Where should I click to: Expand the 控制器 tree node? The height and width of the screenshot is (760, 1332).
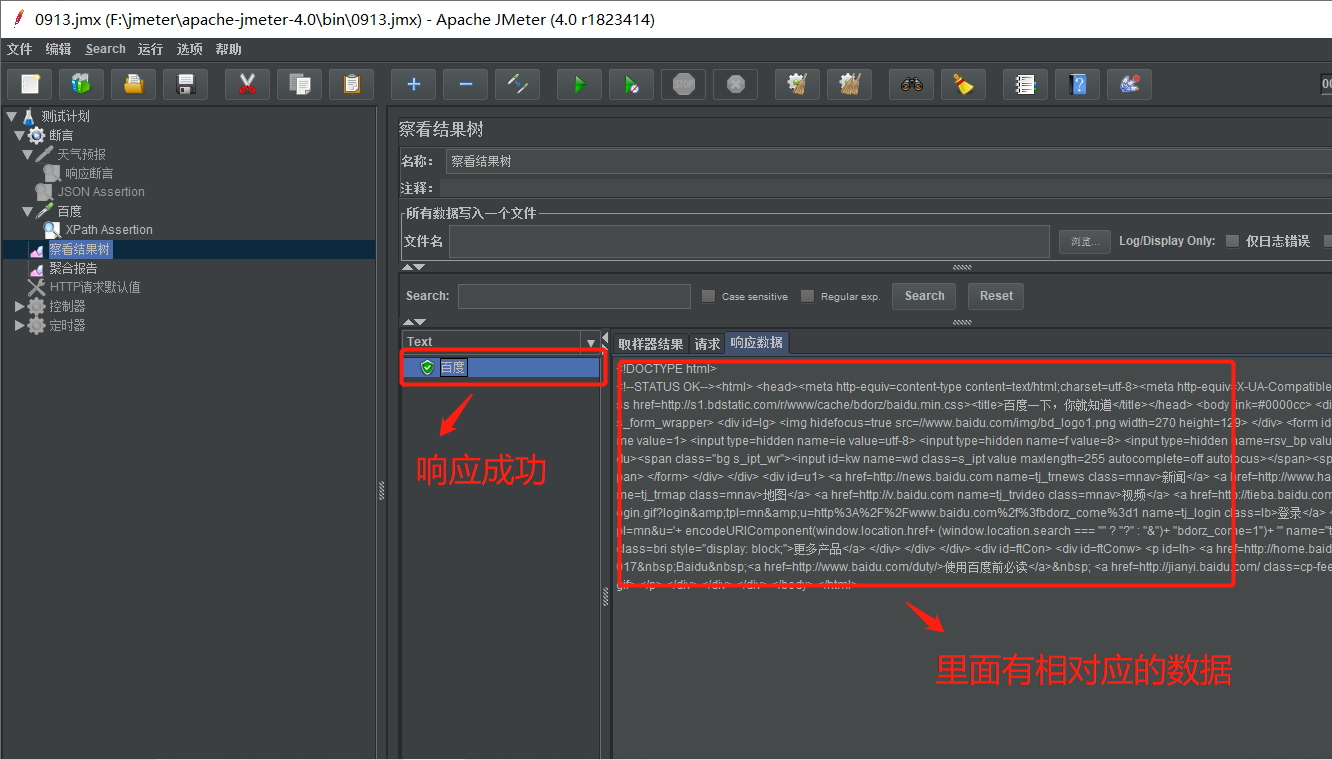(20, 306)
